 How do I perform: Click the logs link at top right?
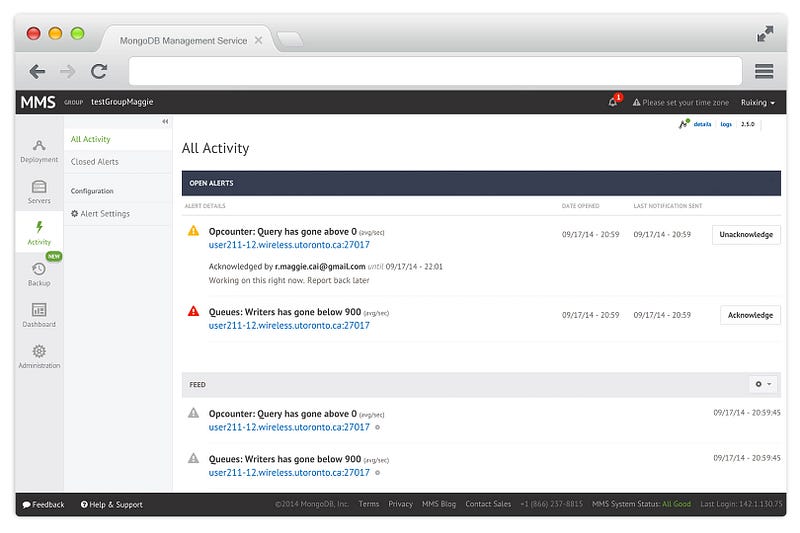tap(726, 124)
